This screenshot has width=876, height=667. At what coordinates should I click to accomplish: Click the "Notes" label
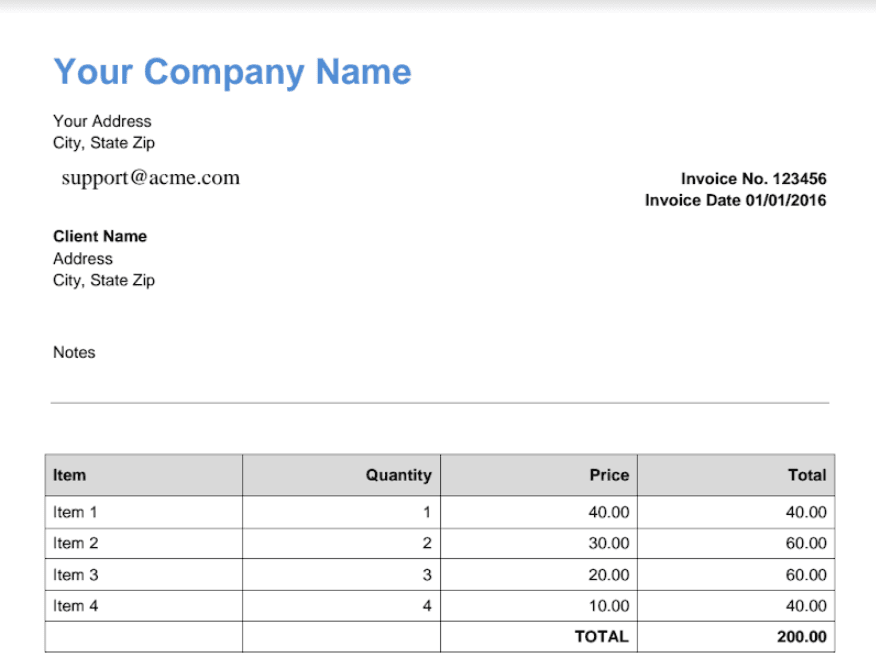(74, 352)
